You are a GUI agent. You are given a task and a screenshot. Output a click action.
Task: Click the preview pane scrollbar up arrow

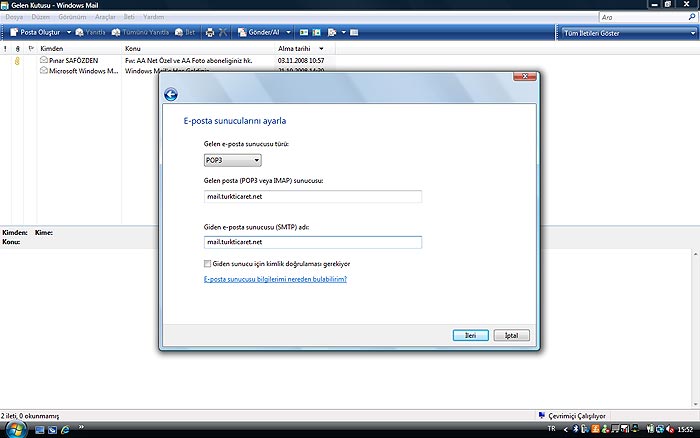[696, 254]
